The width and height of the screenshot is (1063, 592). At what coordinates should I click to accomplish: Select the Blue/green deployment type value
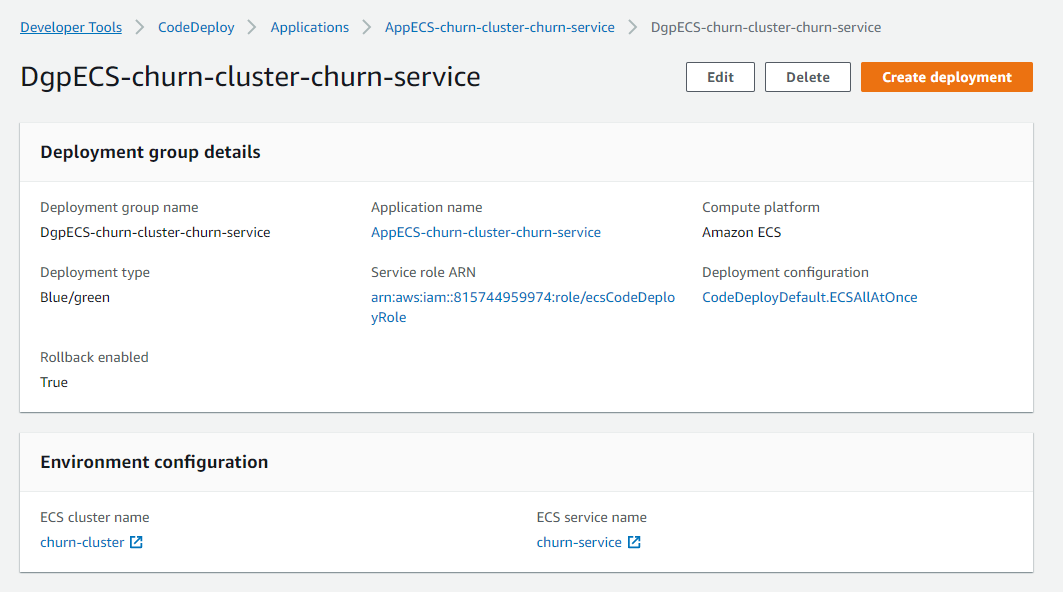pos(75,298)
